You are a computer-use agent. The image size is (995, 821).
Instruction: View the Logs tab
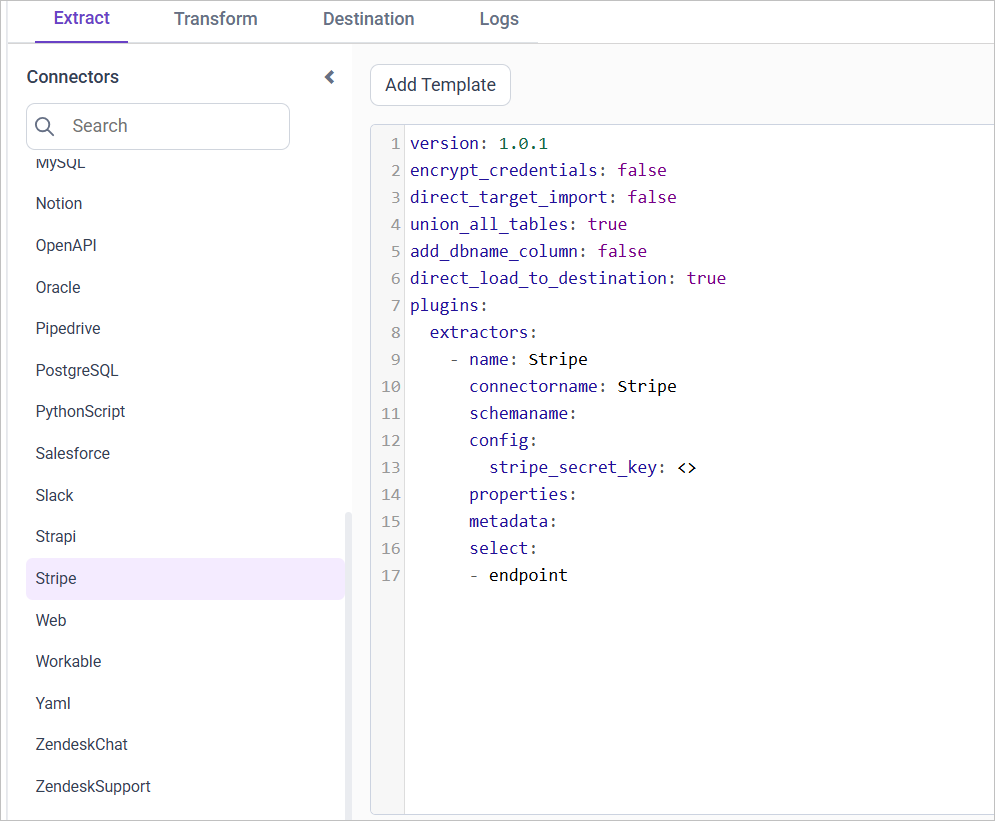click(x=498, y=19)
